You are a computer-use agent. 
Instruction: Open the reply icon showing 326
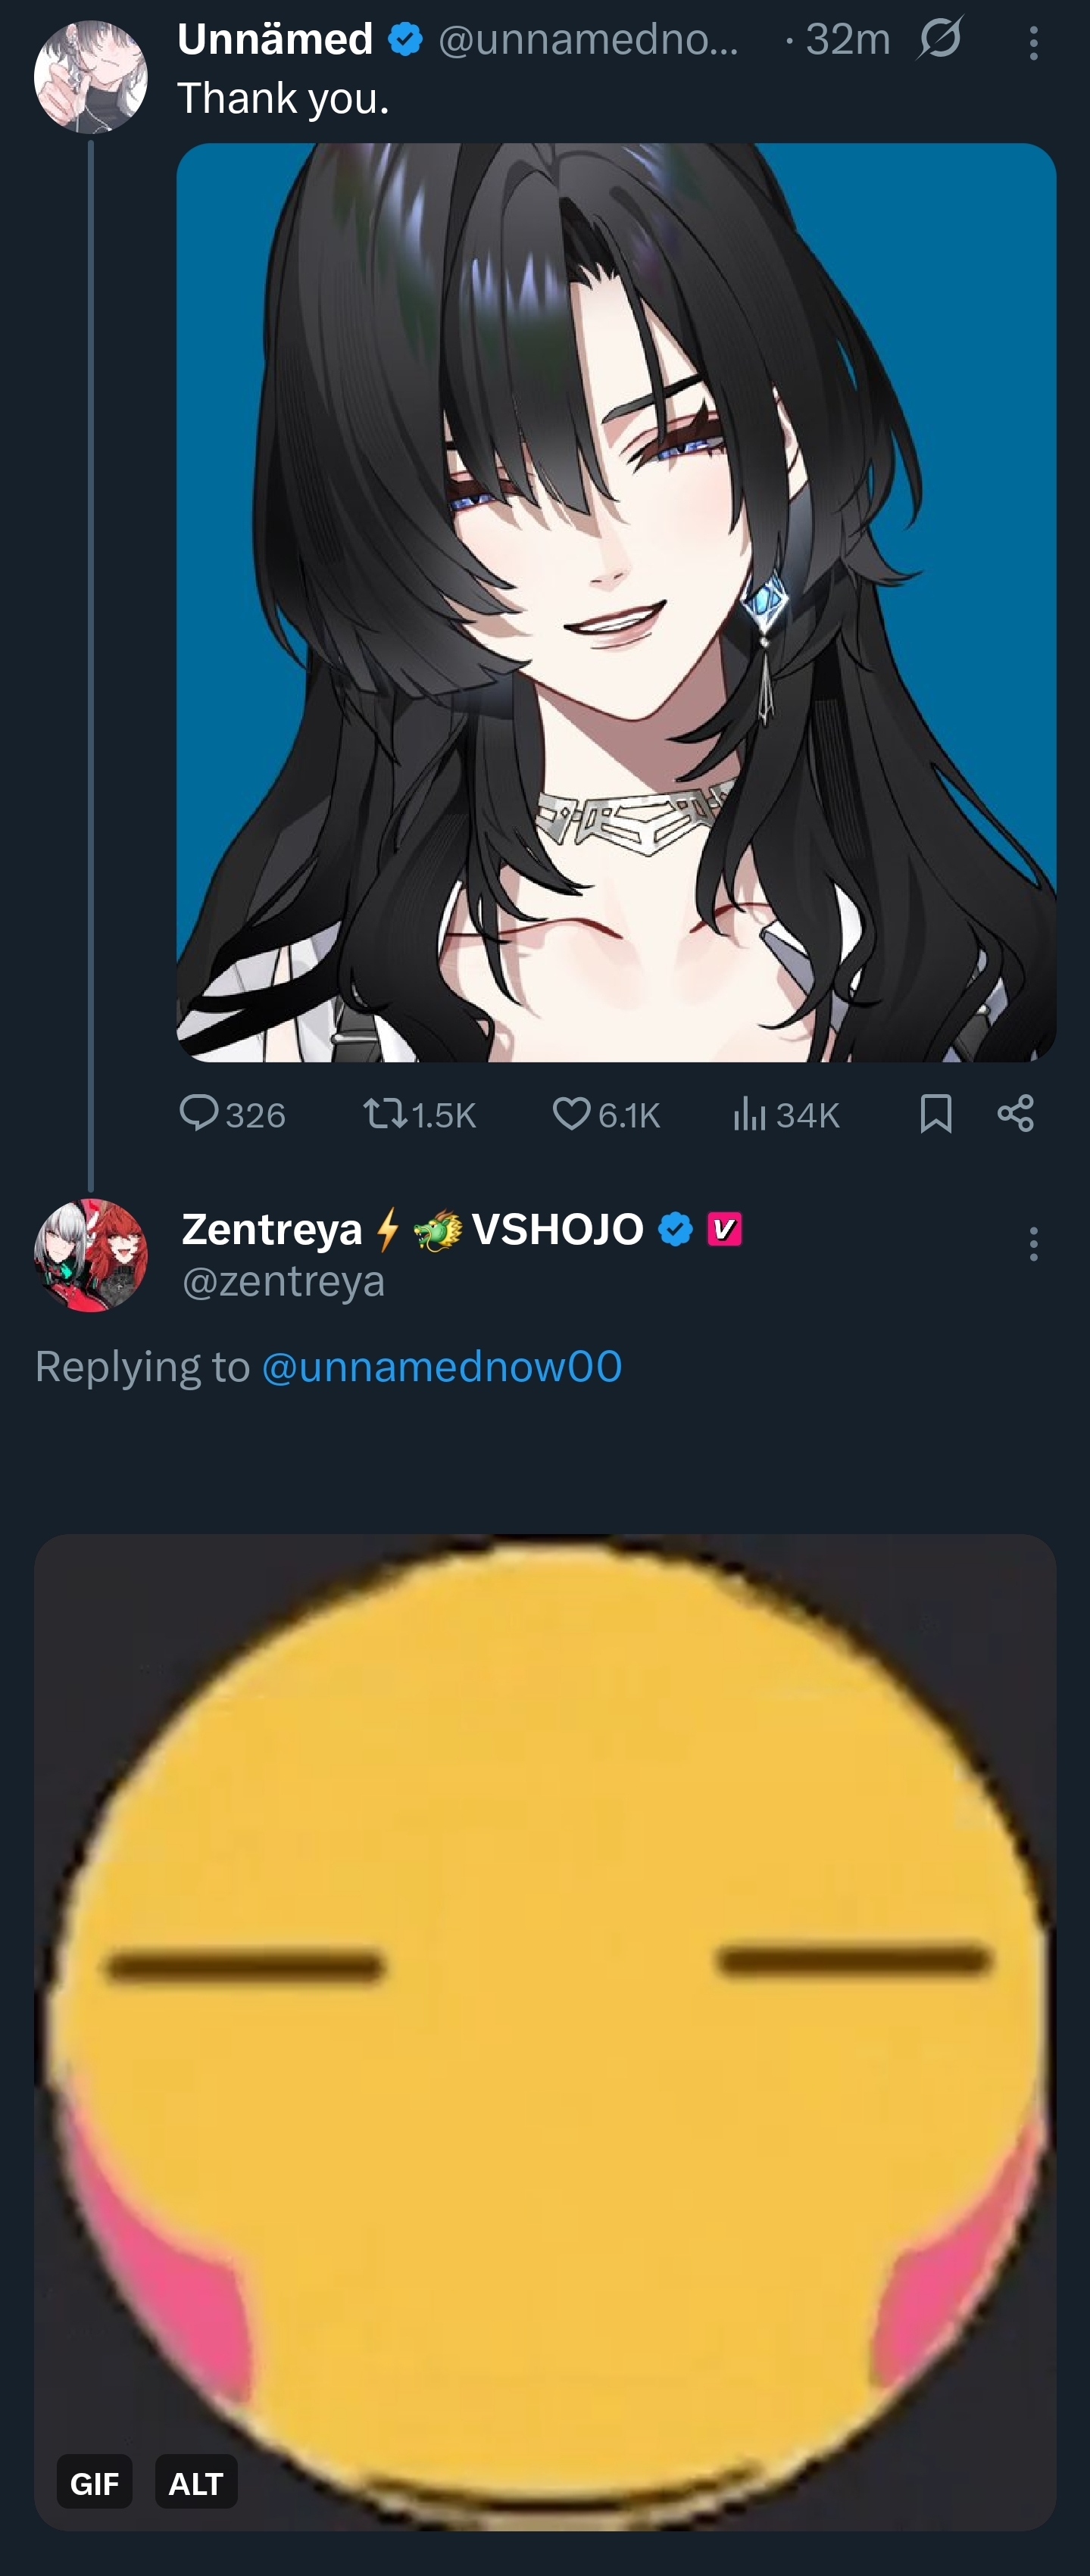coord(232,1114)
